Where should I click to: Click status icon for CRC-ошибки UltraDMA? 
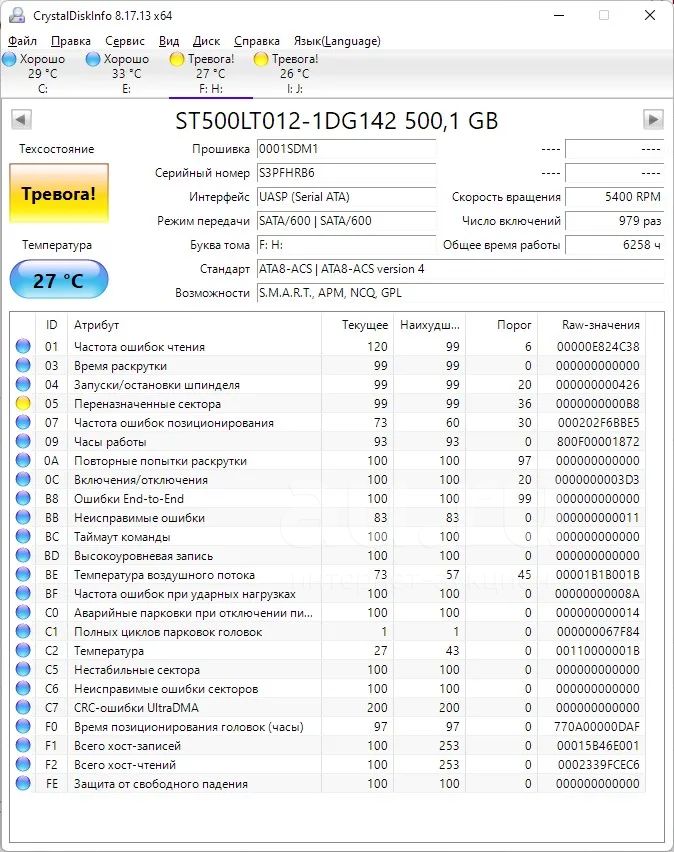point(23,707)
